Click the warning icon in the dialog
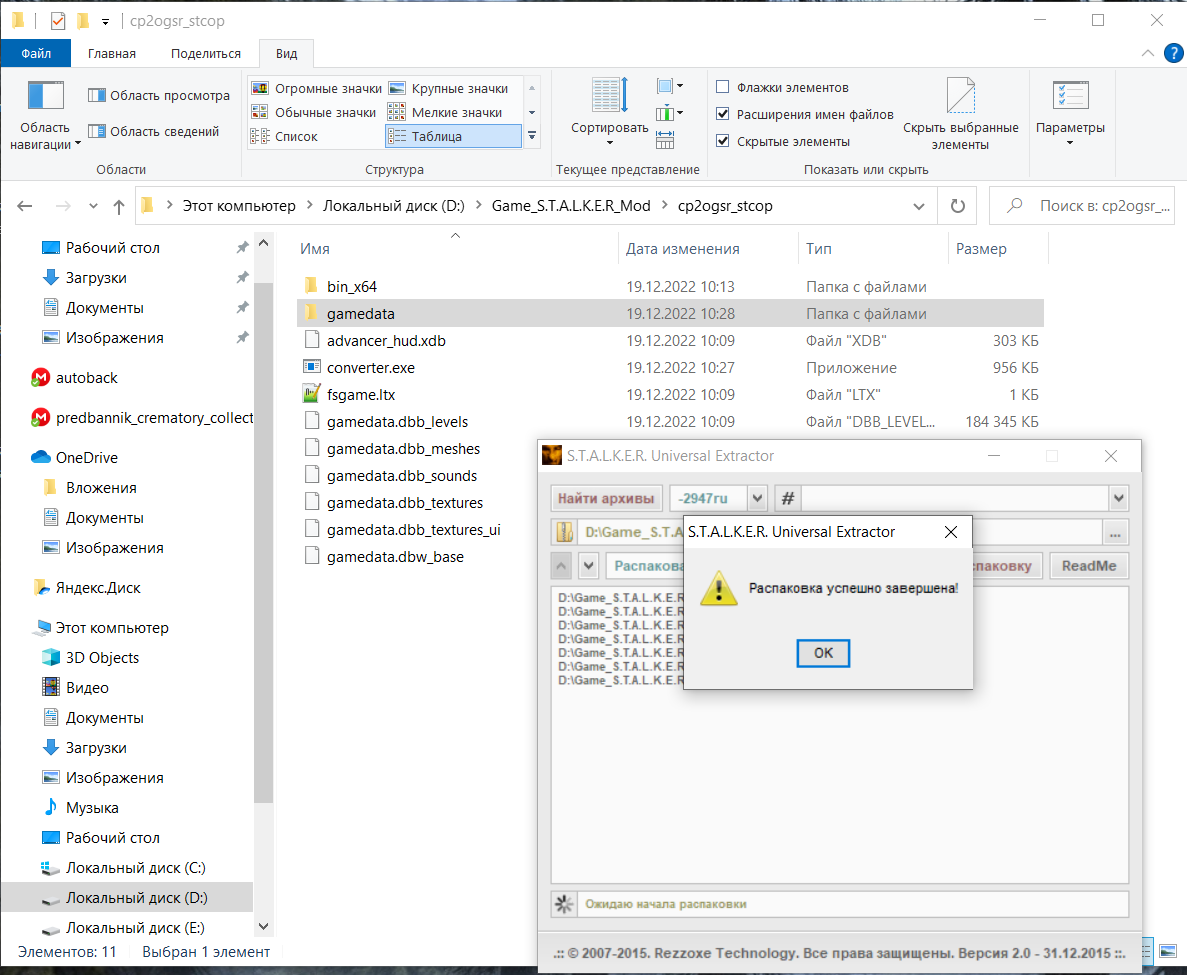Image resolution: width=1187 pixels, height=975 pixels. (718, 588)
